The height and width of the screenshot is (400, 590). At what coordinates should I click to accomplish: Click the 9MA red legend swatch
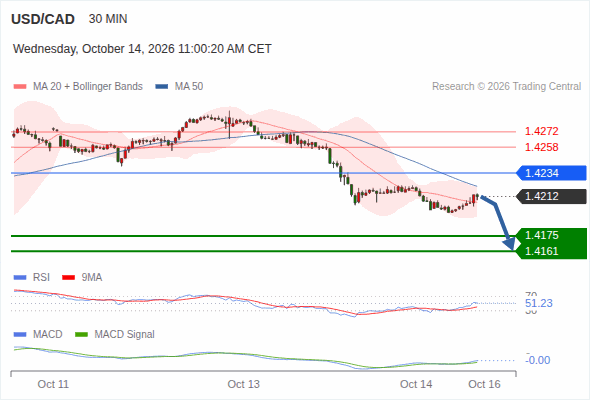click(x=68, y=278)
